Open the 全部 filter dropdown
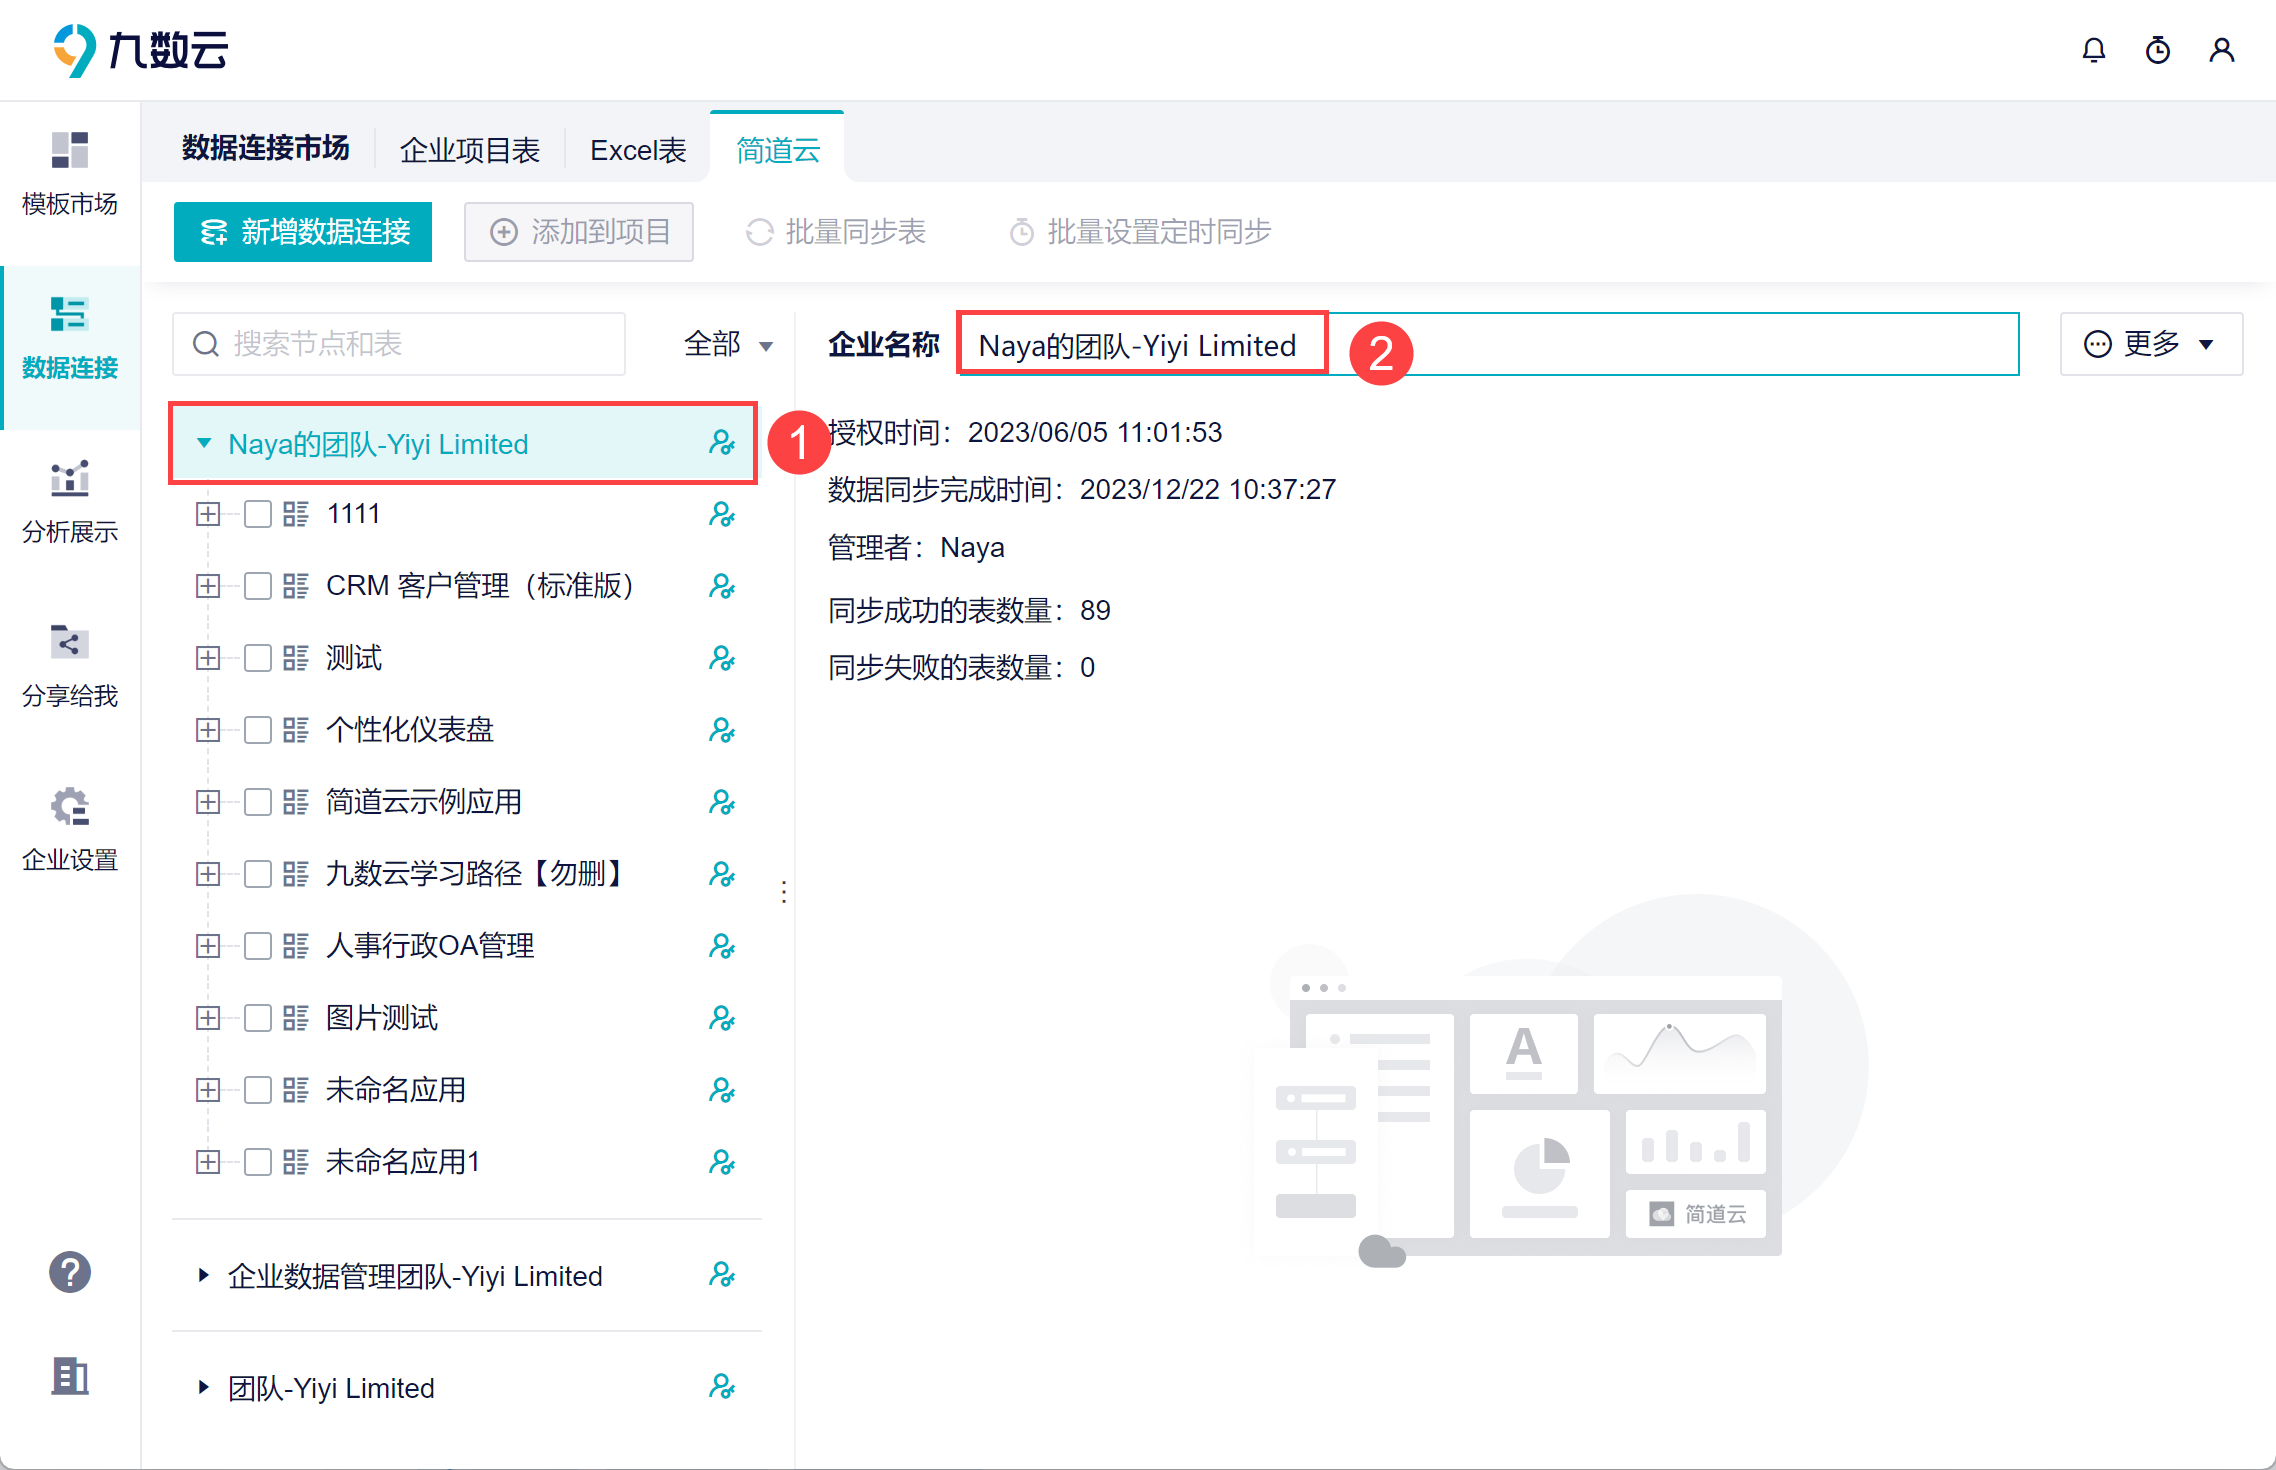Viewport: 2276px width, 1470px height. point(727,344)
